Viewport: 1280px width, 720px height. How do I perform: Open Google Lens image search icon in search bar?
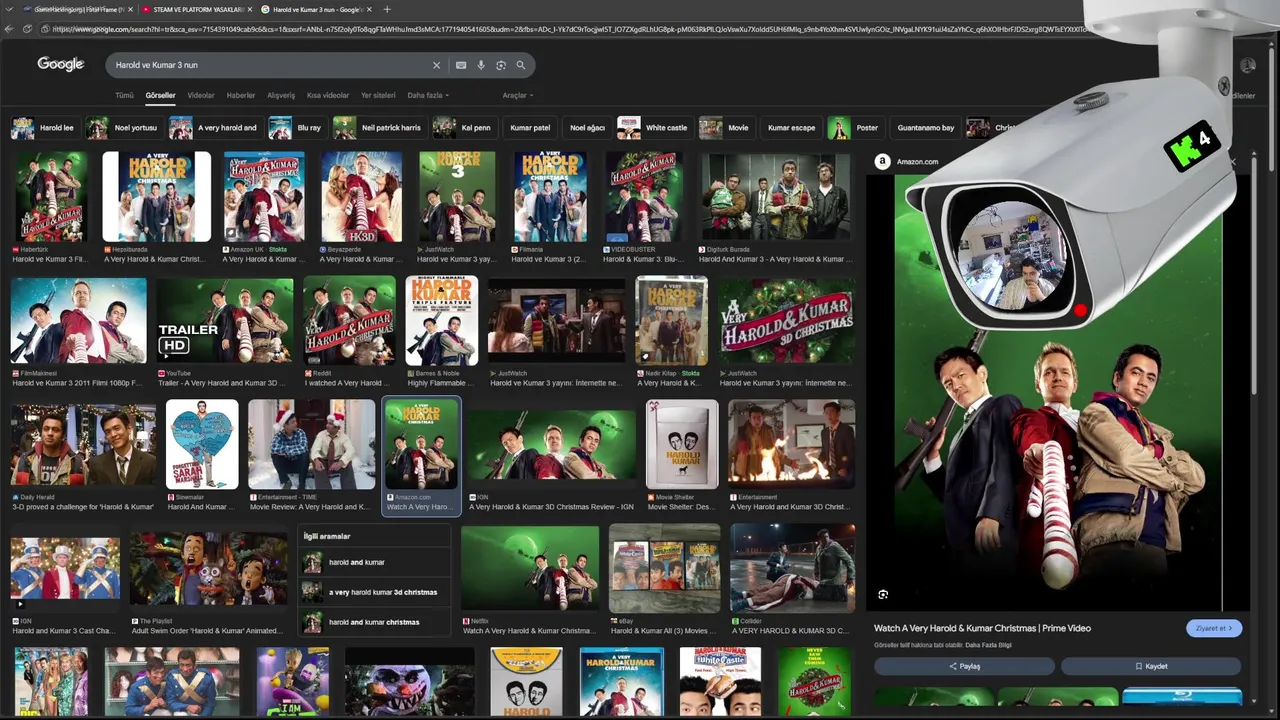501,65
